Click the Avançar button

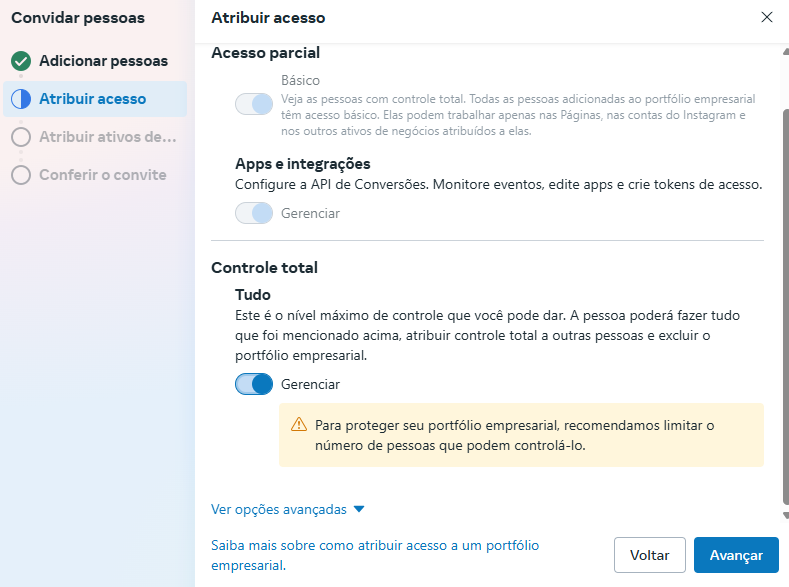pos(736,555)
